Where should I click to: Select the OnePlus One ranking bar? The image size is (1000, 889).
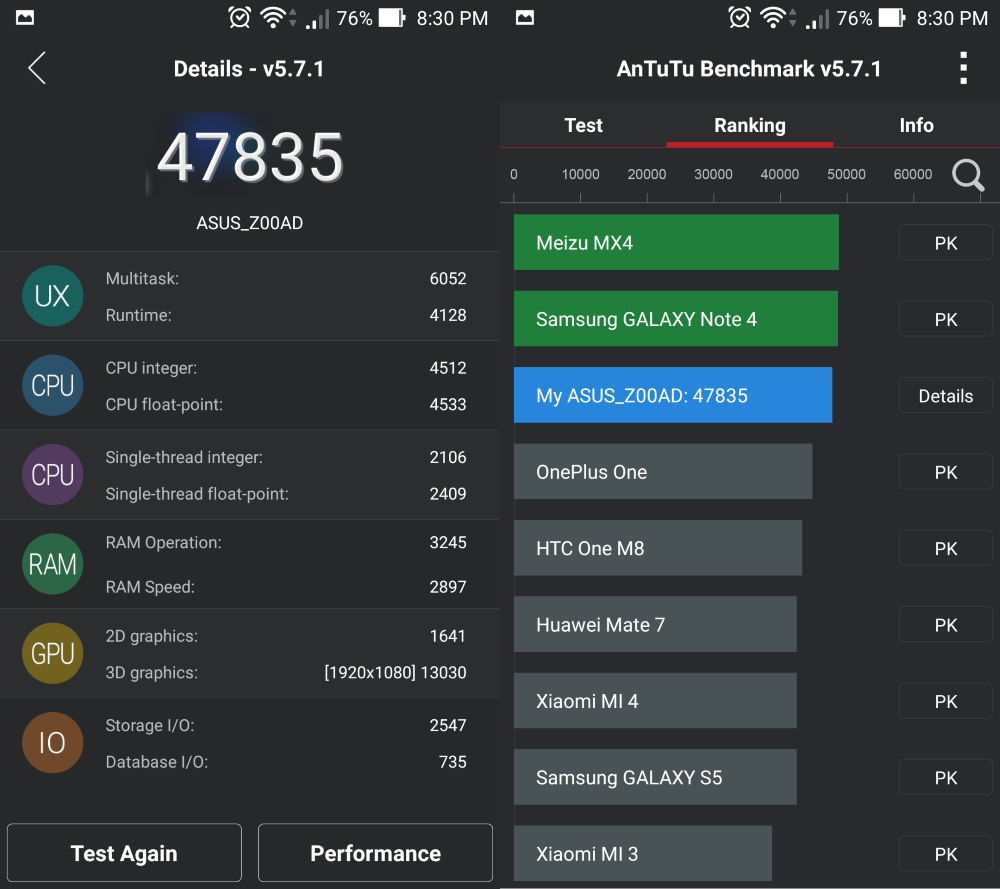click(663, 471)
